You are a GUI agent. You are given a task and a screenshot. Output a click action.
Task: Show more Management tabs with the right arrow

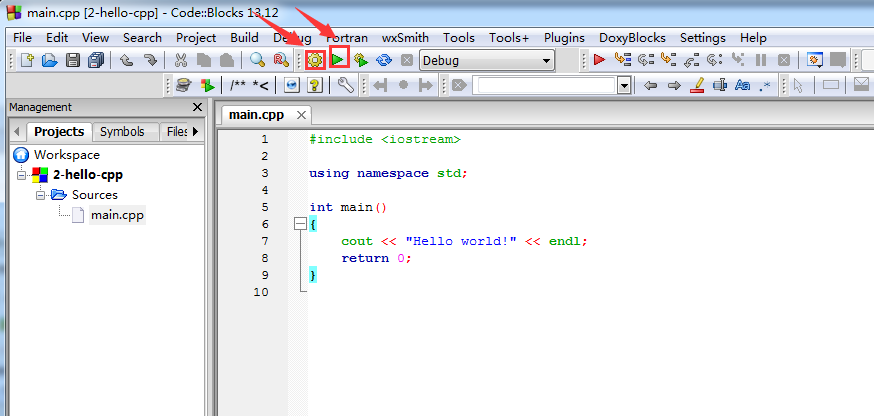[x=196, y=132]
